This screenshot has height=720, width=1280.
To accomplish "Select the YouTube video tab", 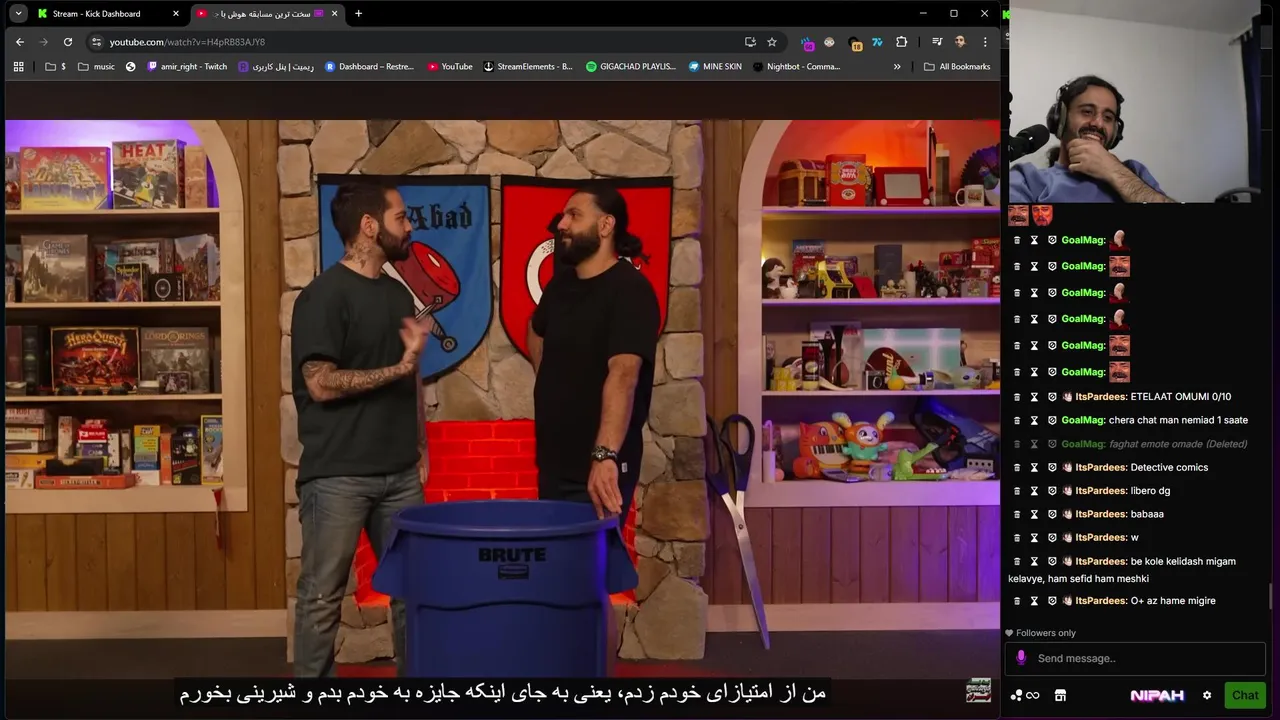I will point(265,14).
